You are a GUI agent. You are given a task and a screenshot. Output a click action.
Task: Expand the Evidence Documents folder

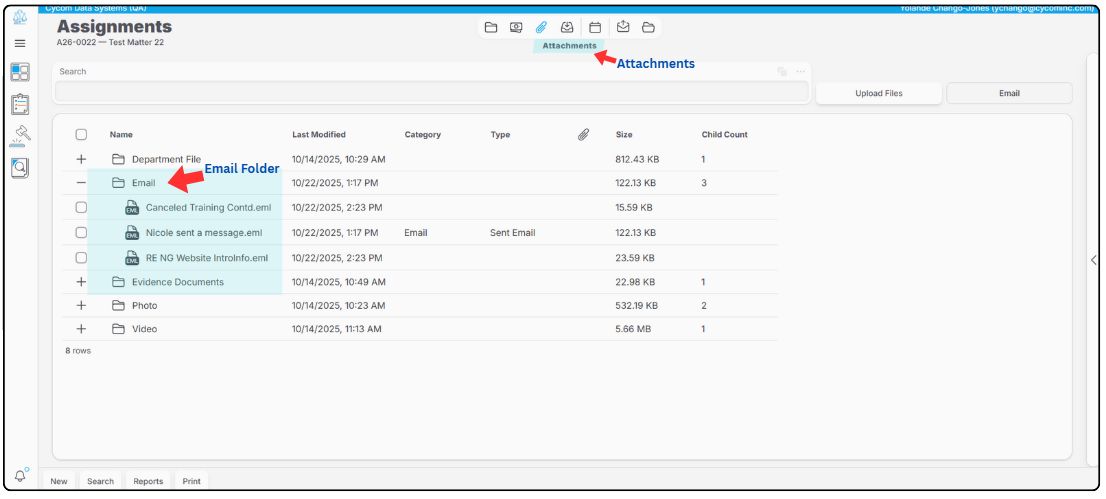81,282
